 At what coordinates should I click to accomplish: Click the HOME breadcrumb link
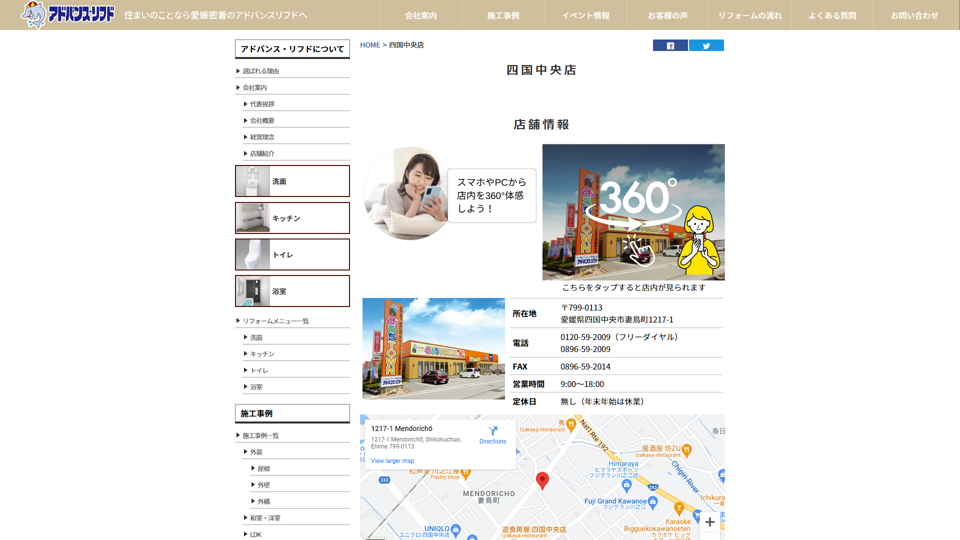coord(370,45)
